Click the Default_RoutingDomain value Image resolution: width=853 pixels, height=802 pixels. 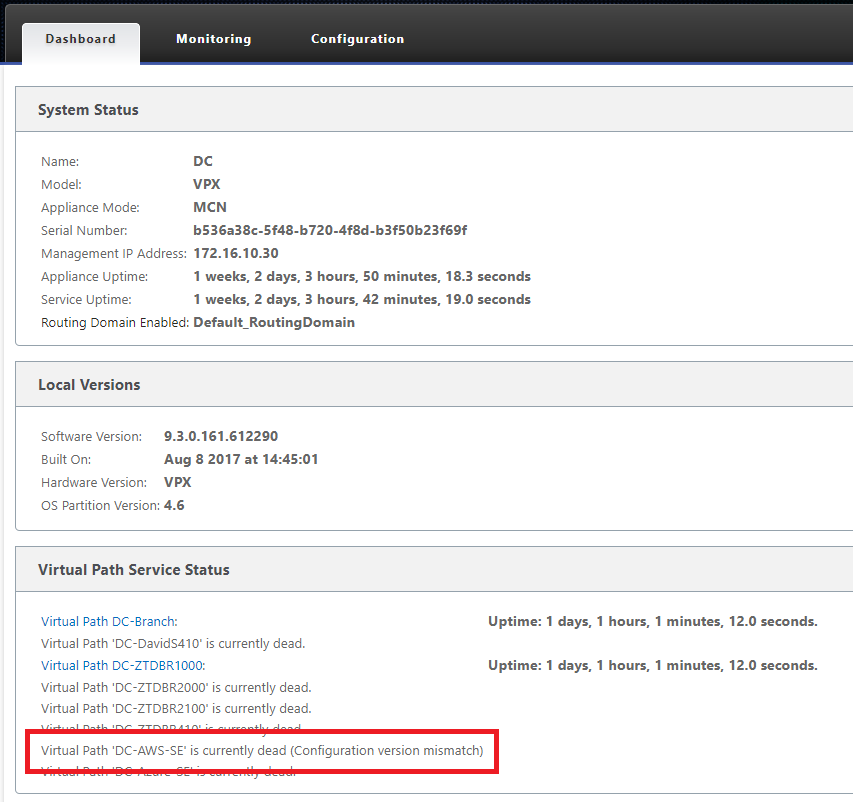[274, 323]
